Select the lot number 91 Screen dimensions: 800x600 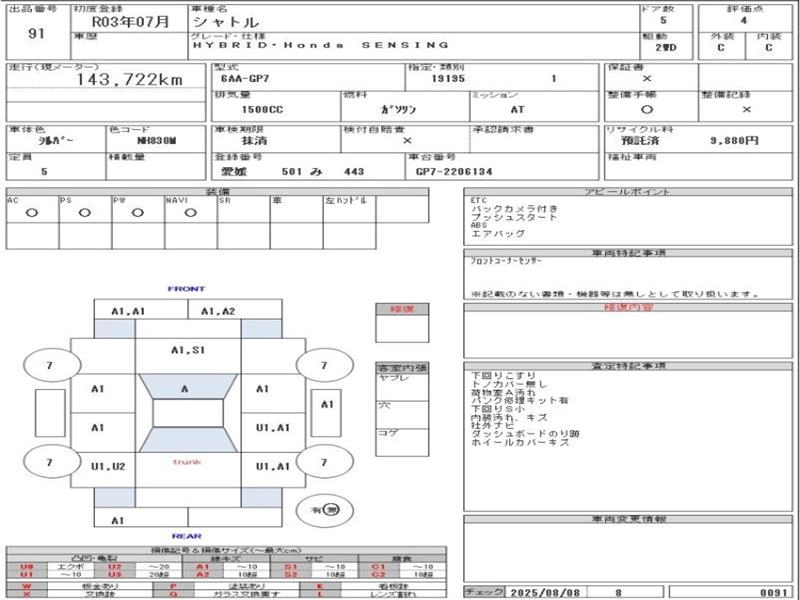coord(36,34)
